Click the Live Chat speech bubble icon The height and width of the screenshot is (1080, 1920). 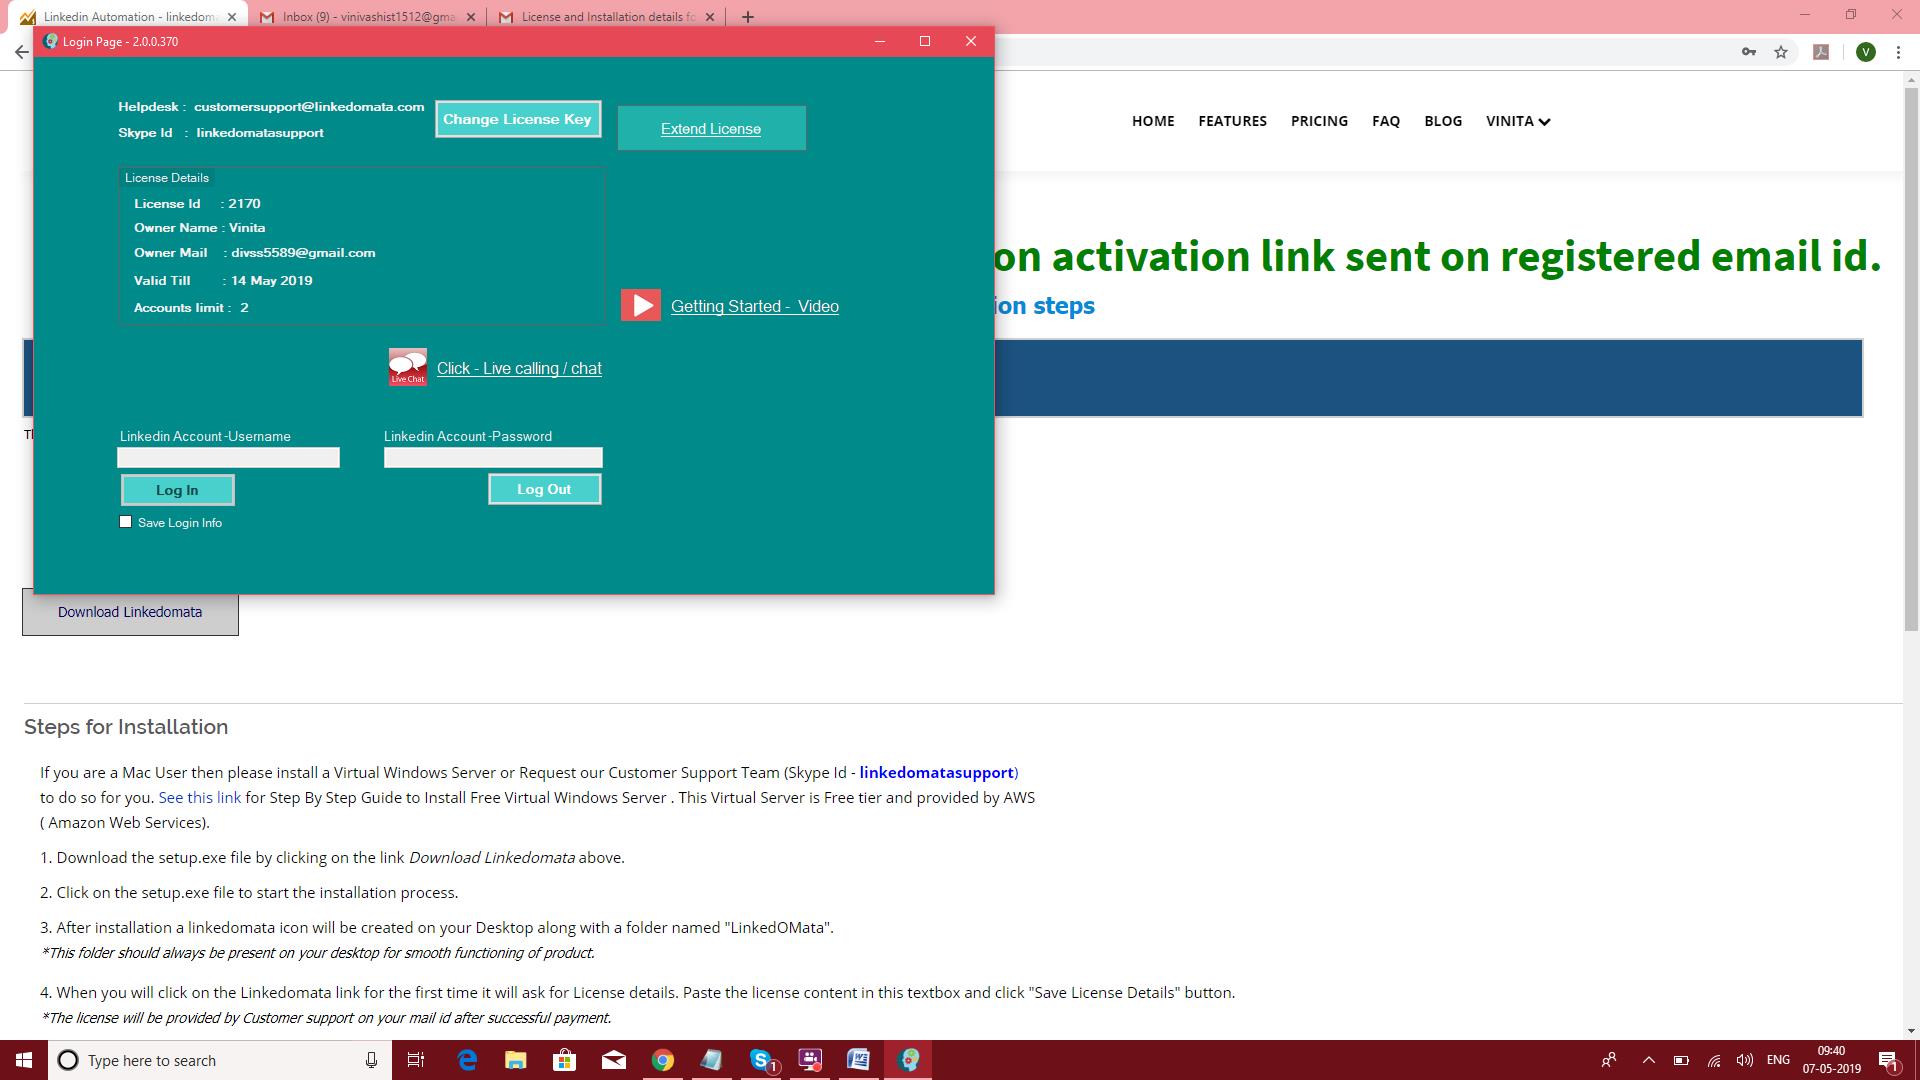[407, 367]
